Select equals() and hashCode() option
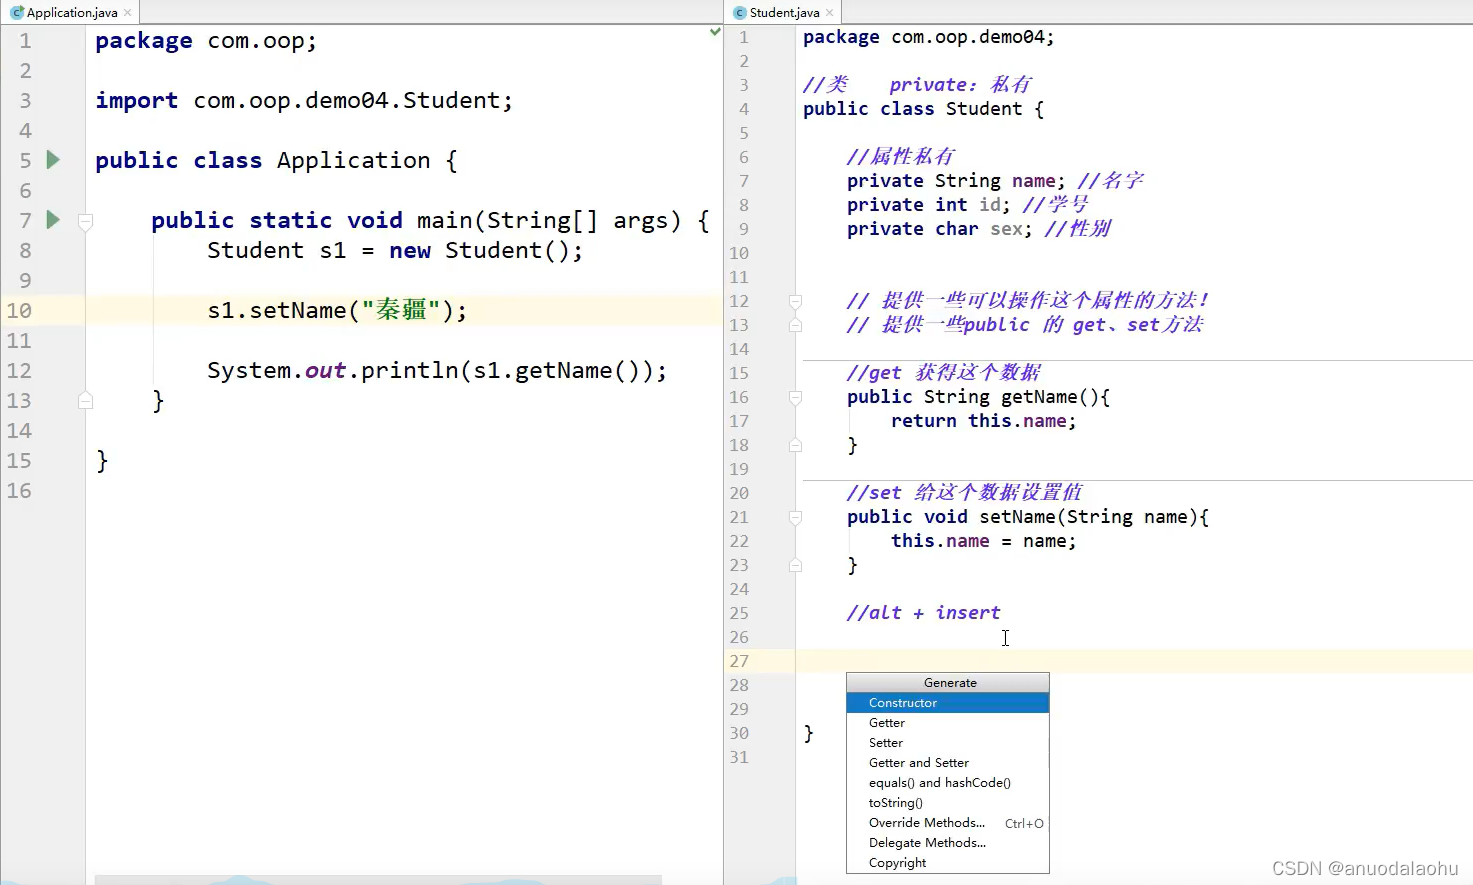Viewport: 1473px width, 885px height. pyautogui.click(x=948, y=783)
